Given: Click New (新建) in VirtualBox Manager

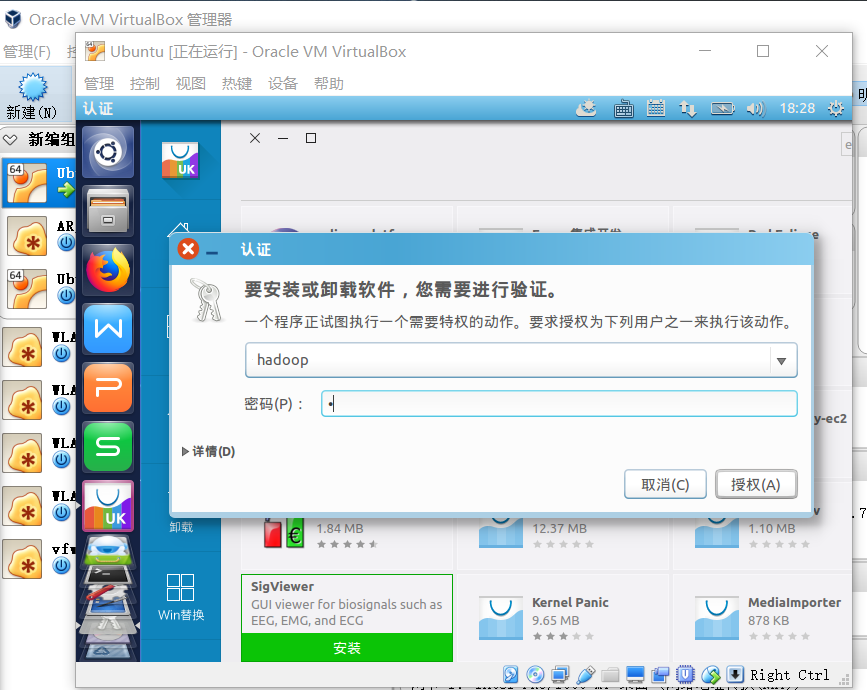Looking at the screenshot, I should point(32,95).
